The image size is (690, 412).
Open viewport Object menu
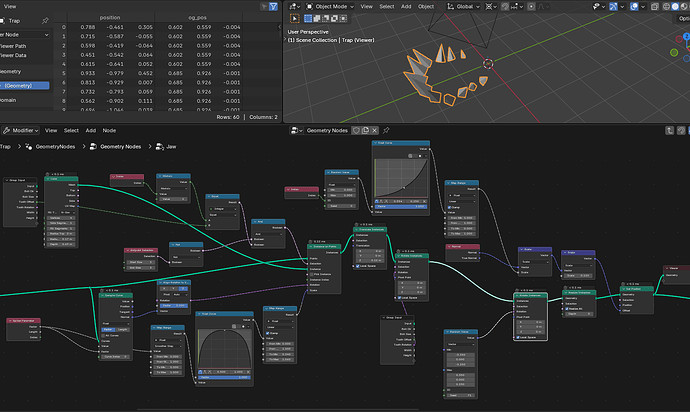pyautogui.click(x=426, y=6)
